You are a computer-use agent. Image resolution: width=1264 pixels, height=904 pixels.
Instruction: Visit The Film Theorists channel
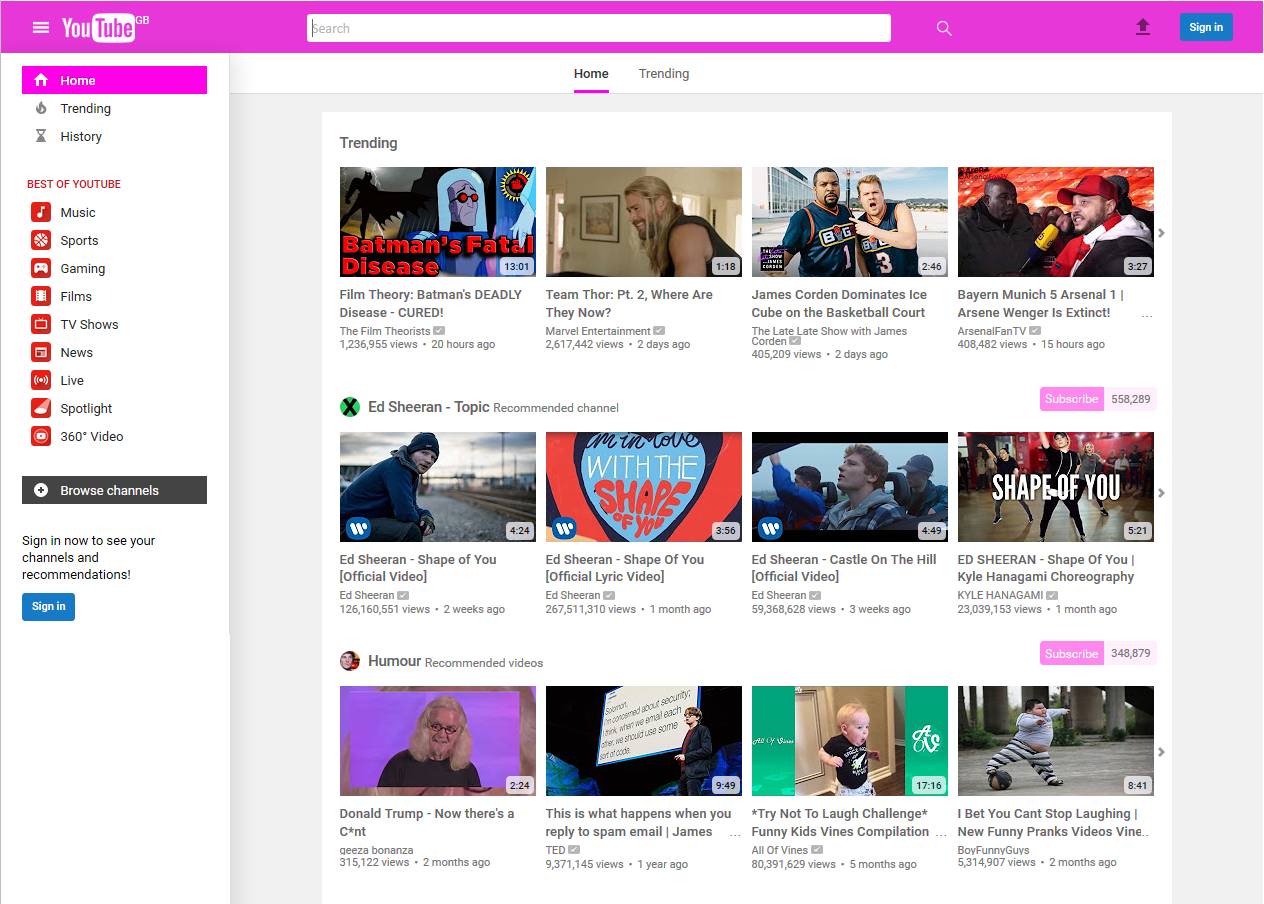[x=385, y=331]
